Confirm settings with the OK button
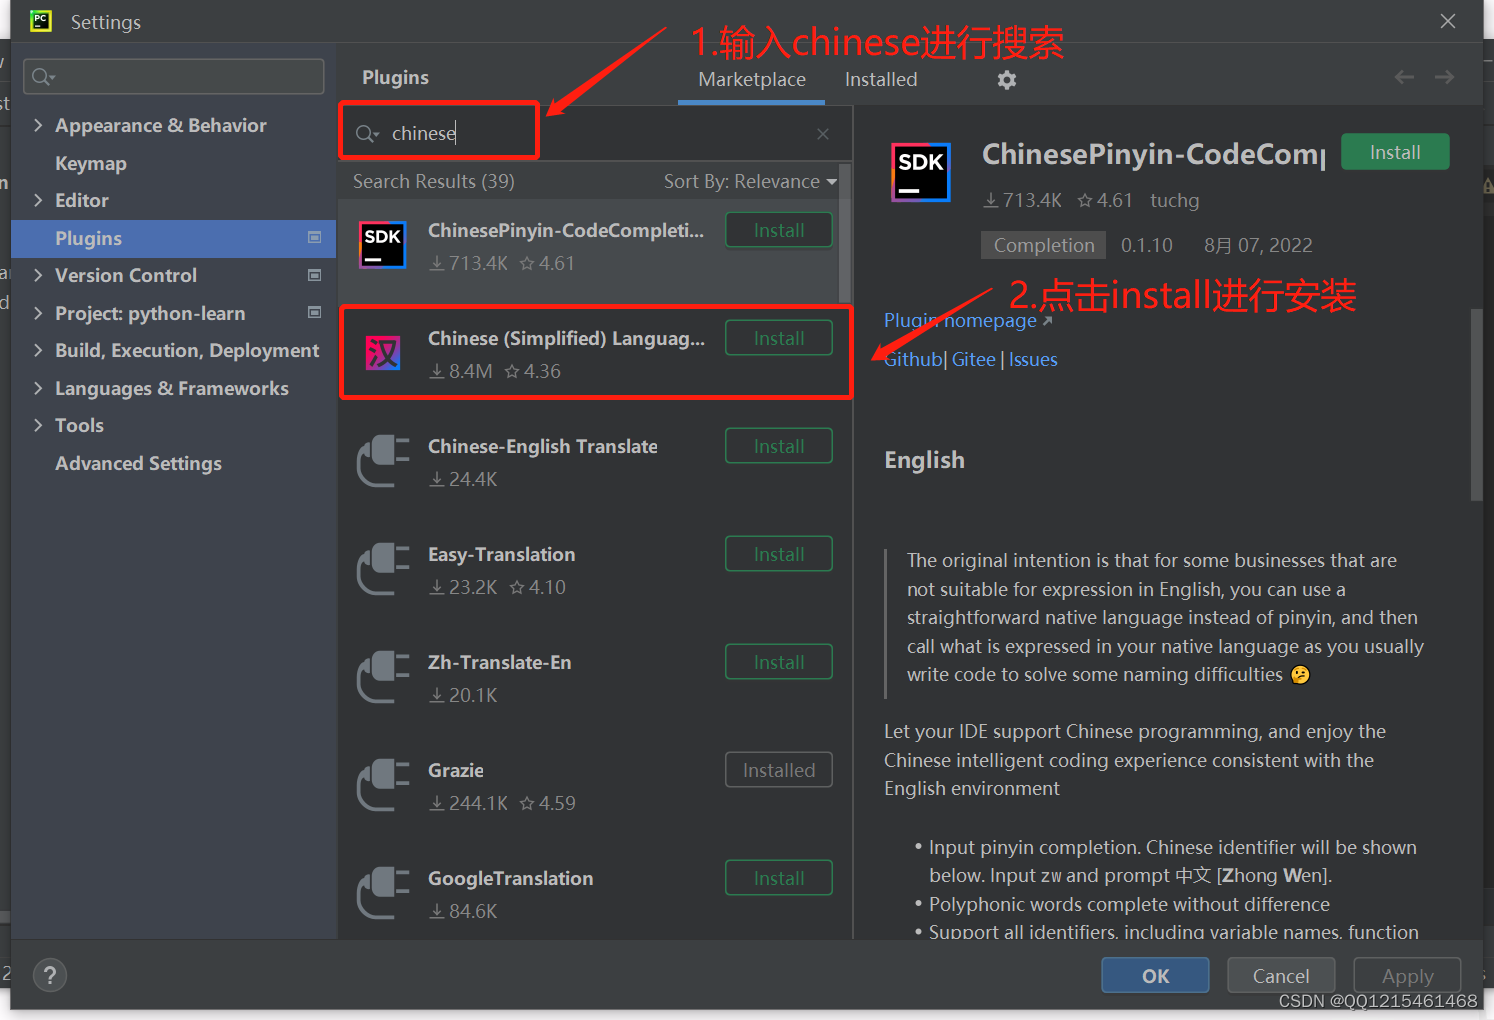Image resolution: width=1494 pixels, height=1020 pixels. click(x=1155, y=976)
